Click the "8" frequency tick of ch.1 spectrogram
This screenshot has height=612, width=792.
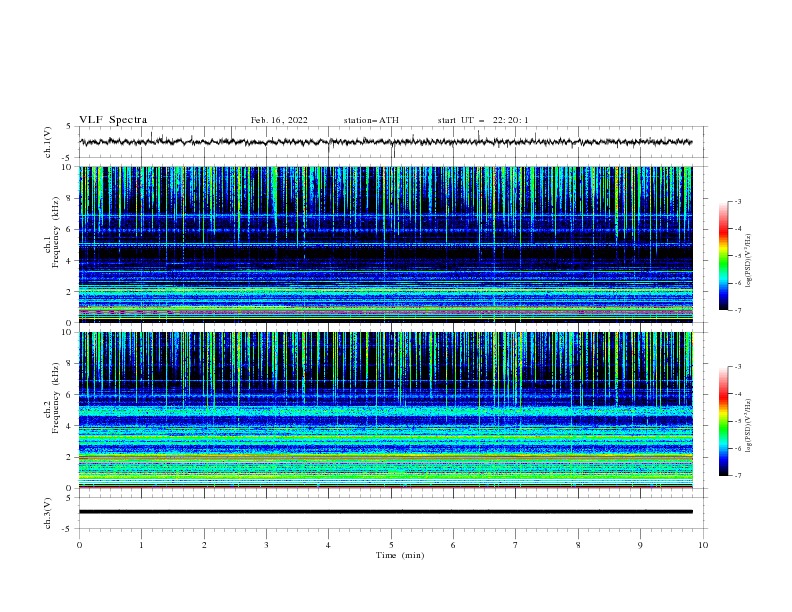click(69, 198)
